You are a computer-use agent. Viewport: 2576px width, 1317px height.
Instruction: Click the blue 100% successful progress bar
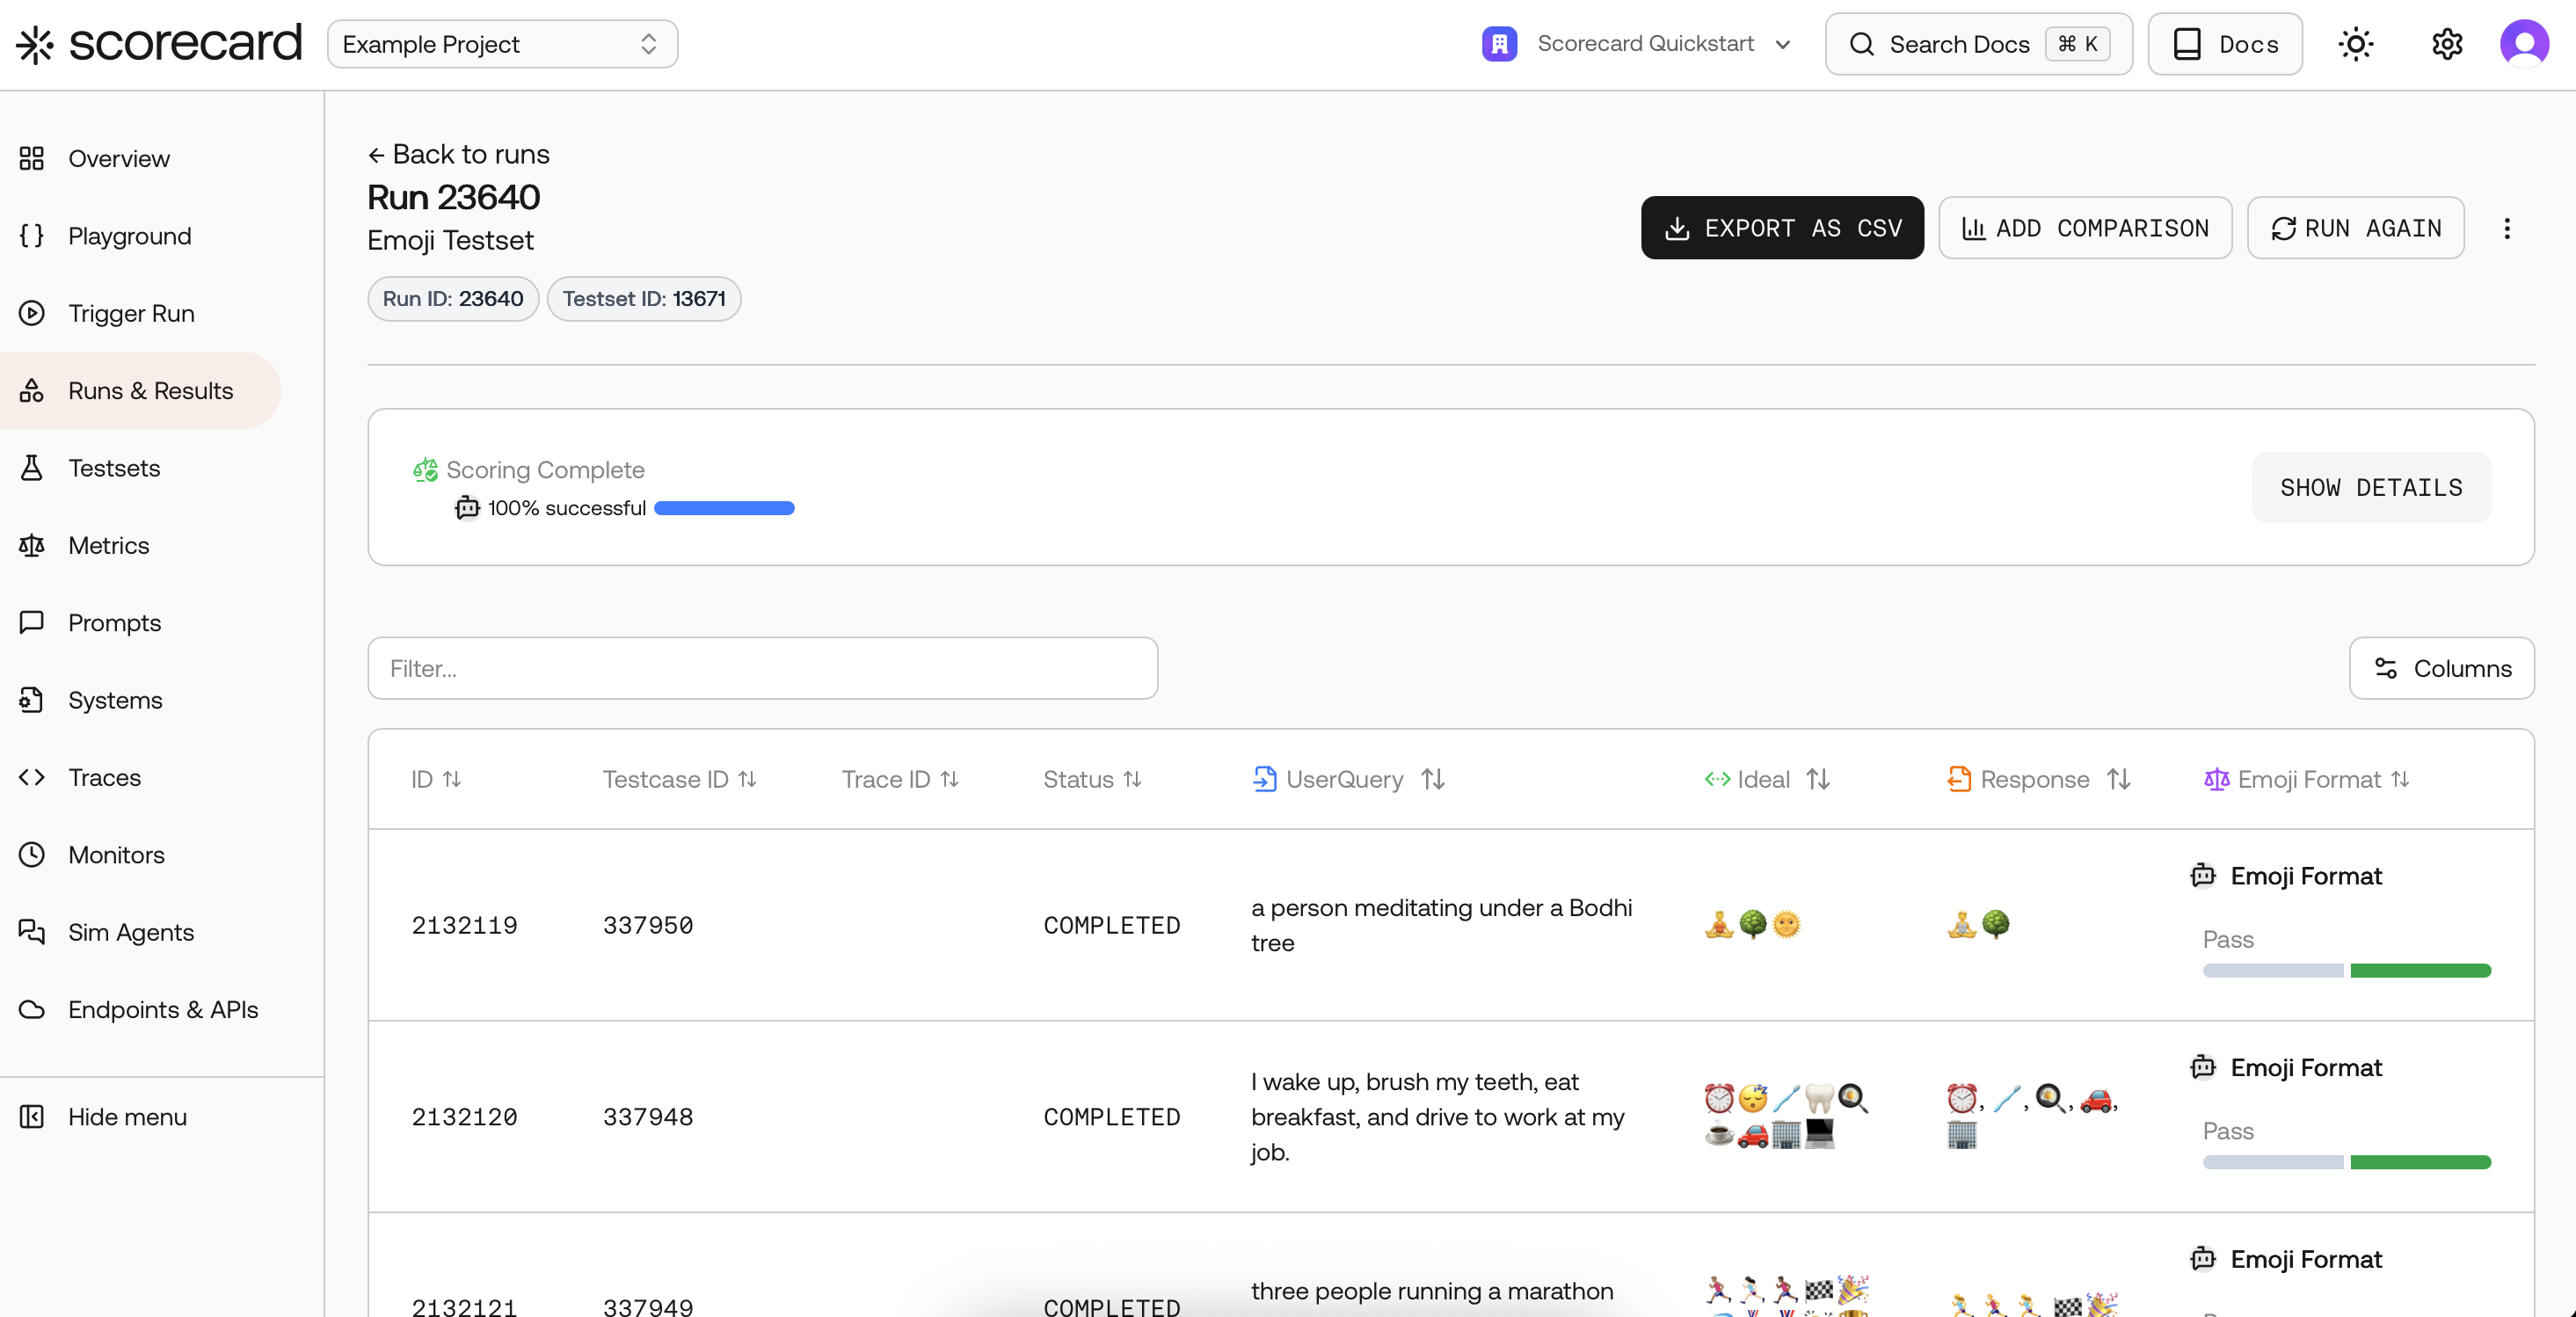pos(724,508)
